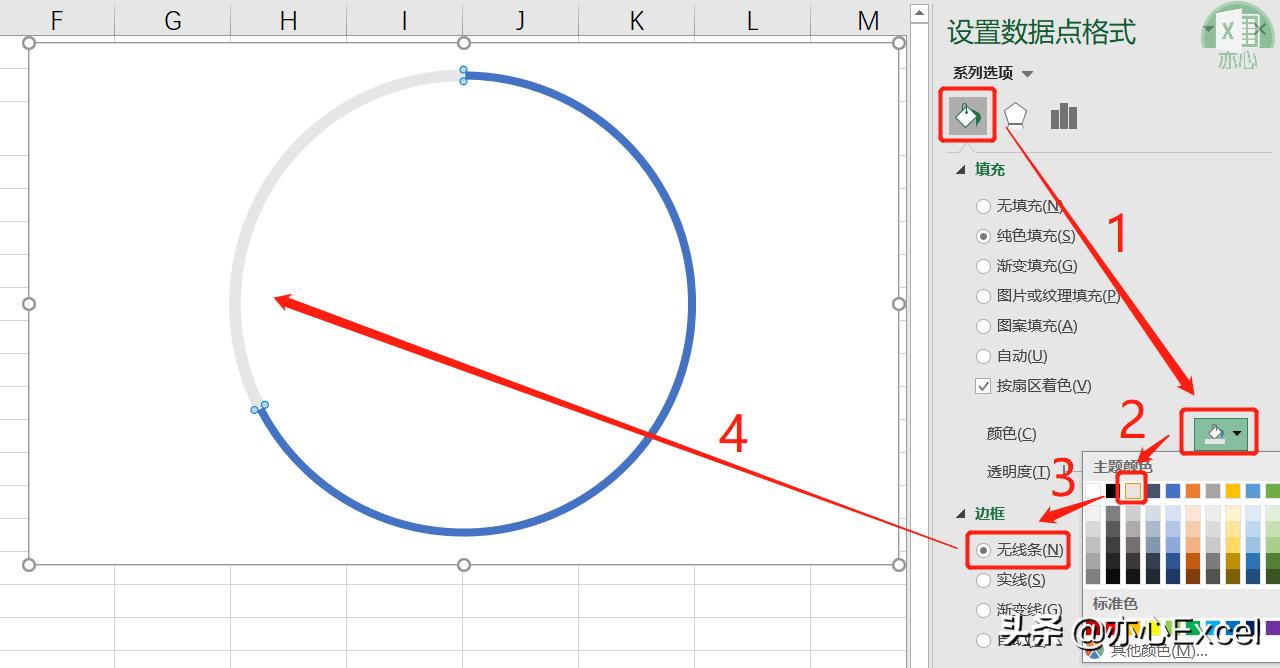
Task: Click column header K
Action: tap(635, 20)
